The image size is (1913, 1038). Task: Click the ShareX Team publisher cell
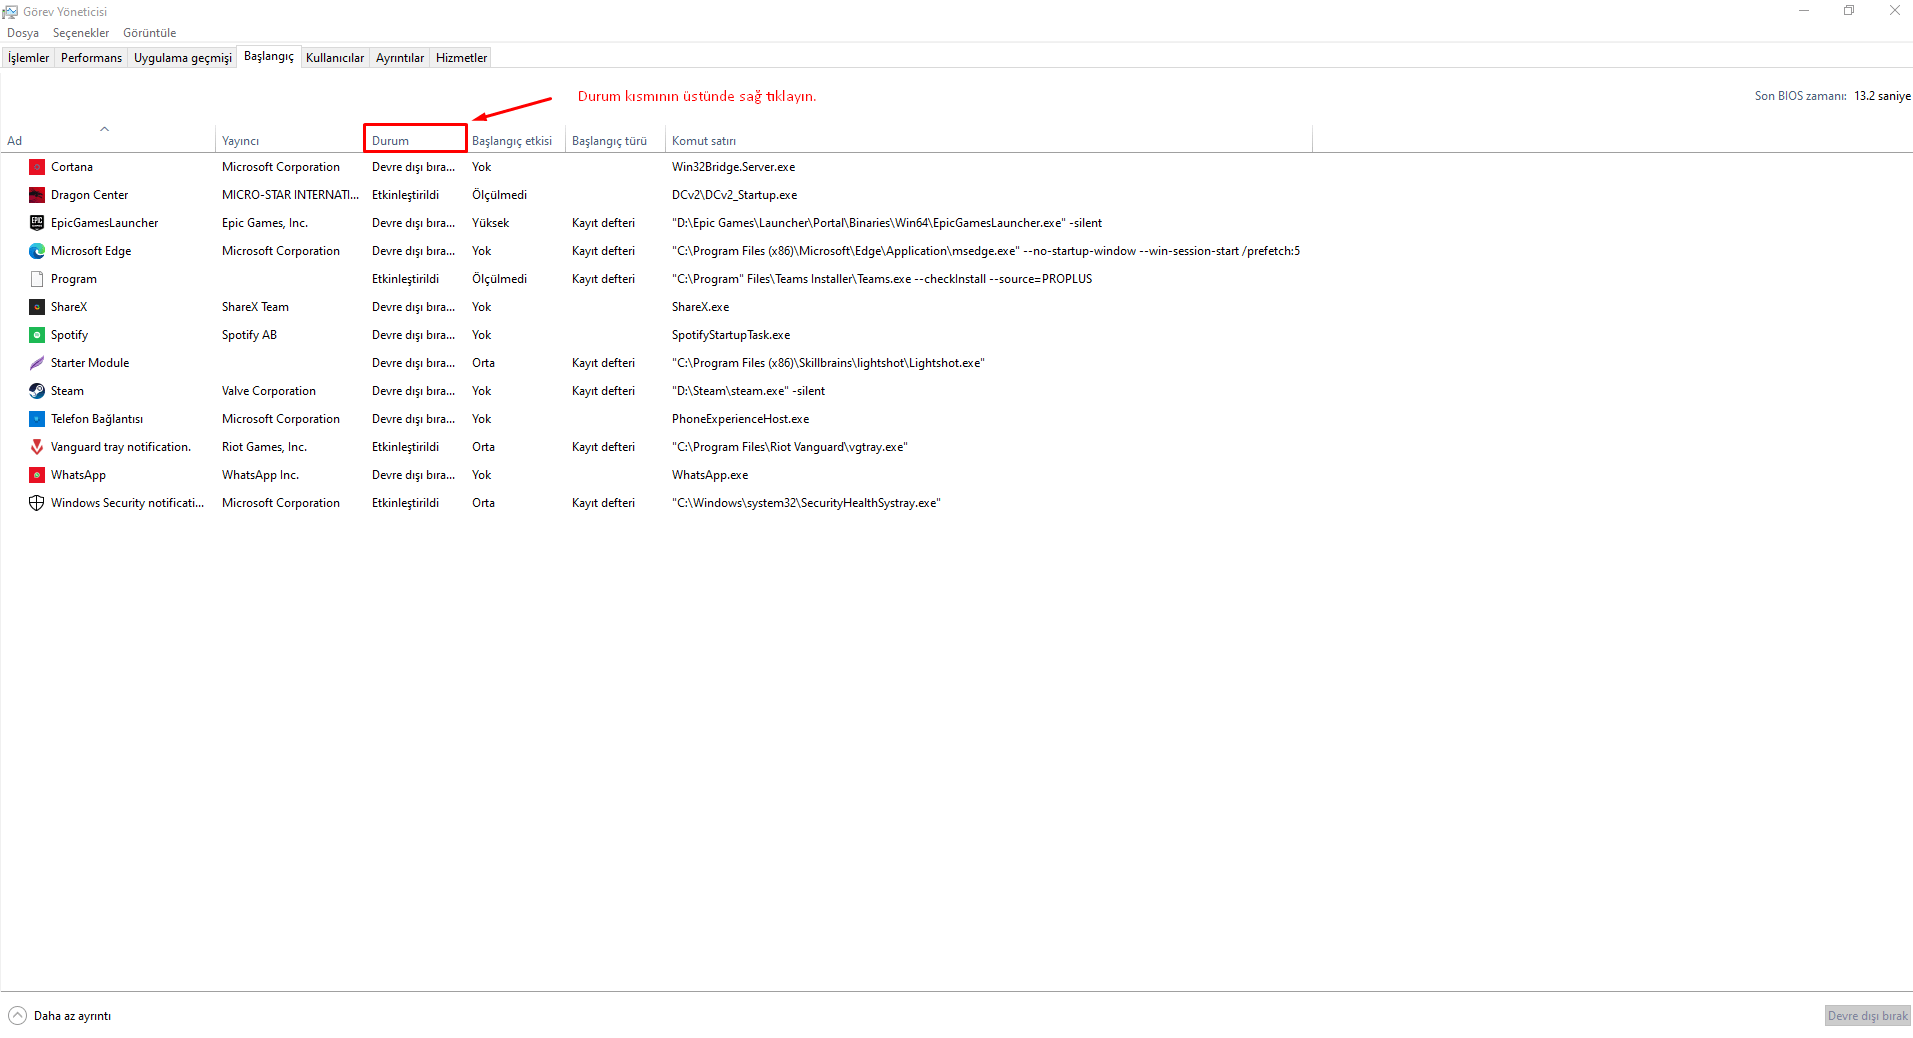click(255, 307)
